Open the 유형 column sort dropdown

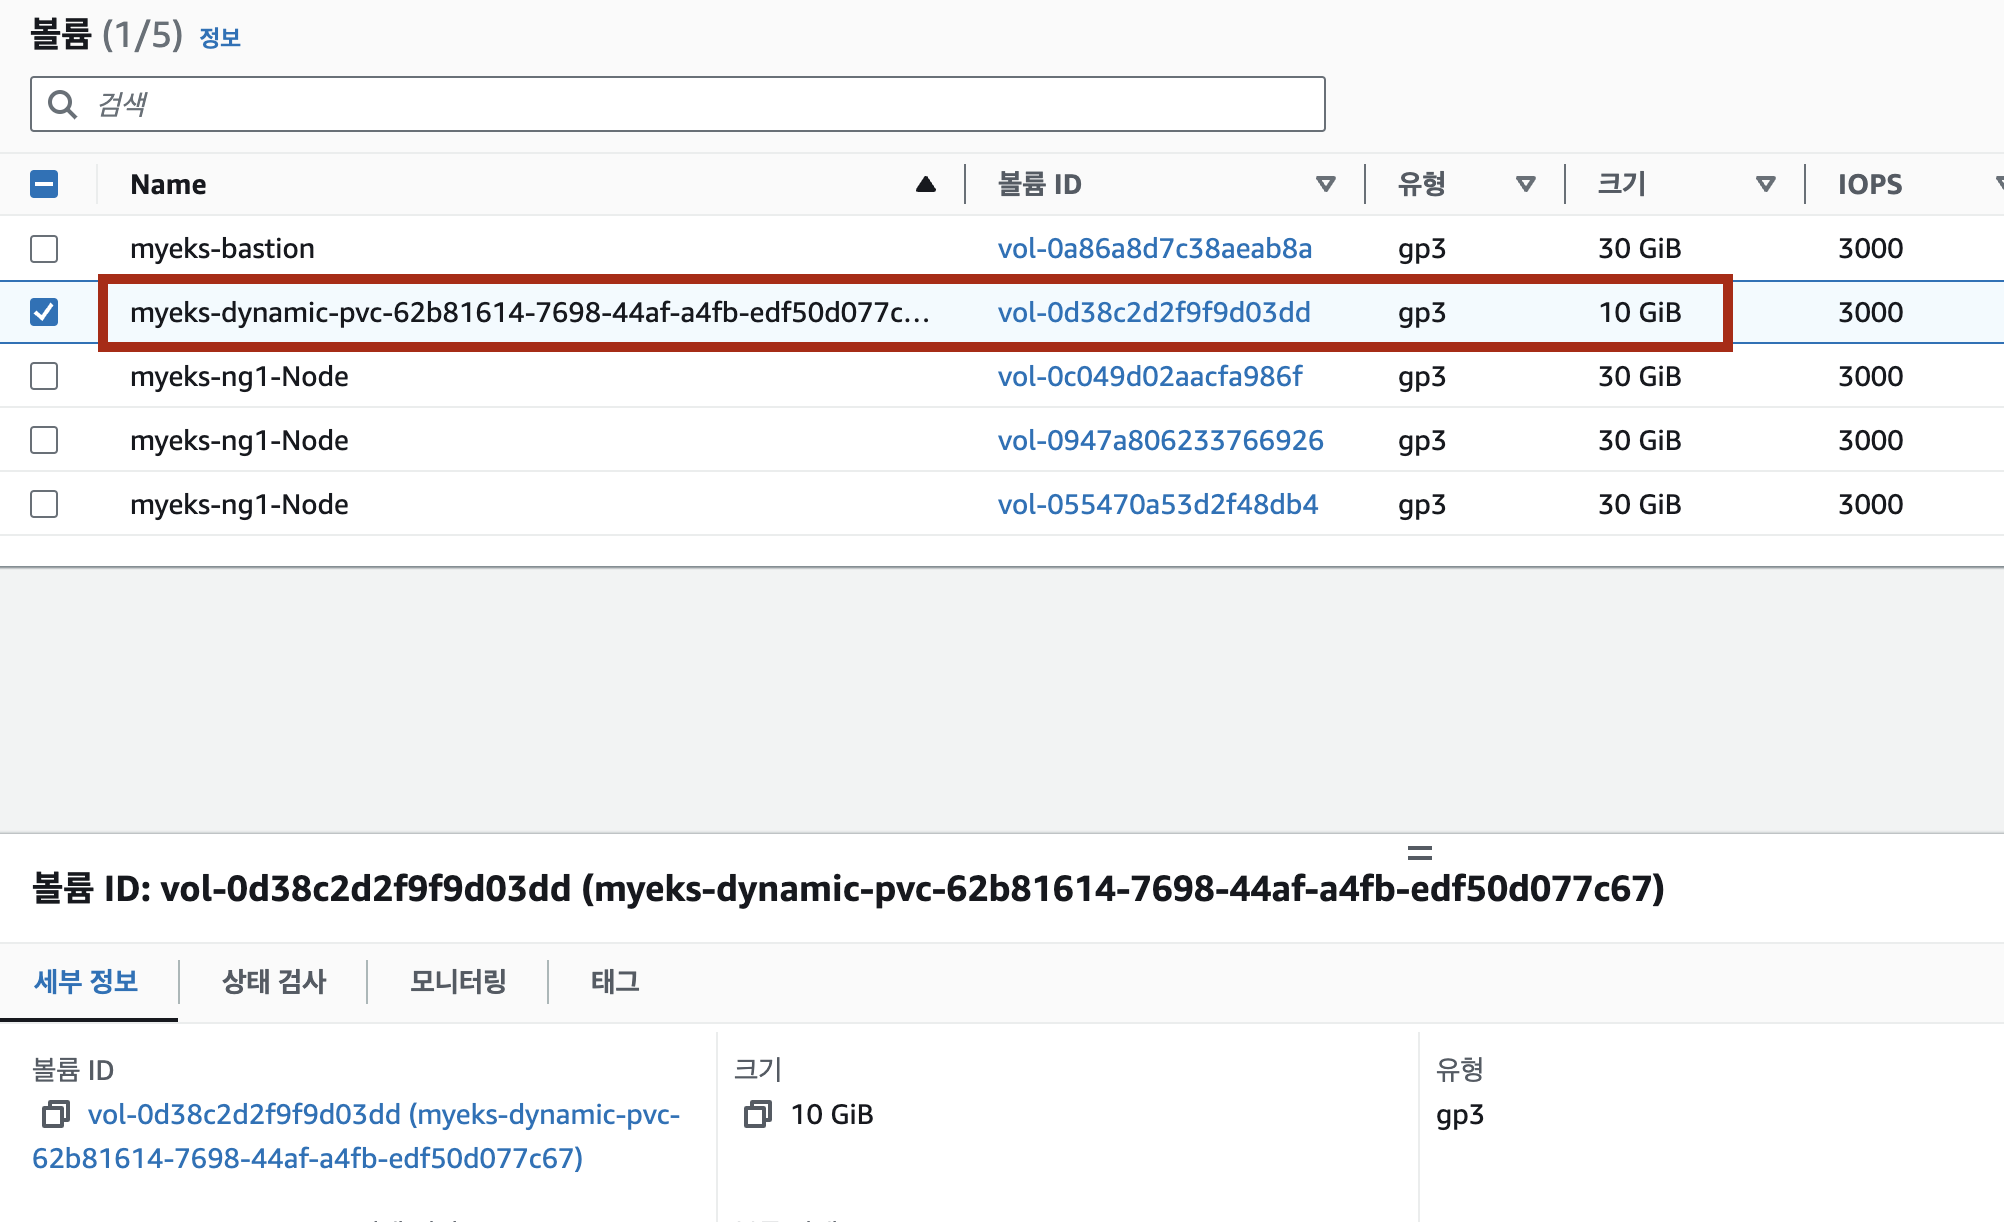pyautogui.click(x=1525, y=184)
